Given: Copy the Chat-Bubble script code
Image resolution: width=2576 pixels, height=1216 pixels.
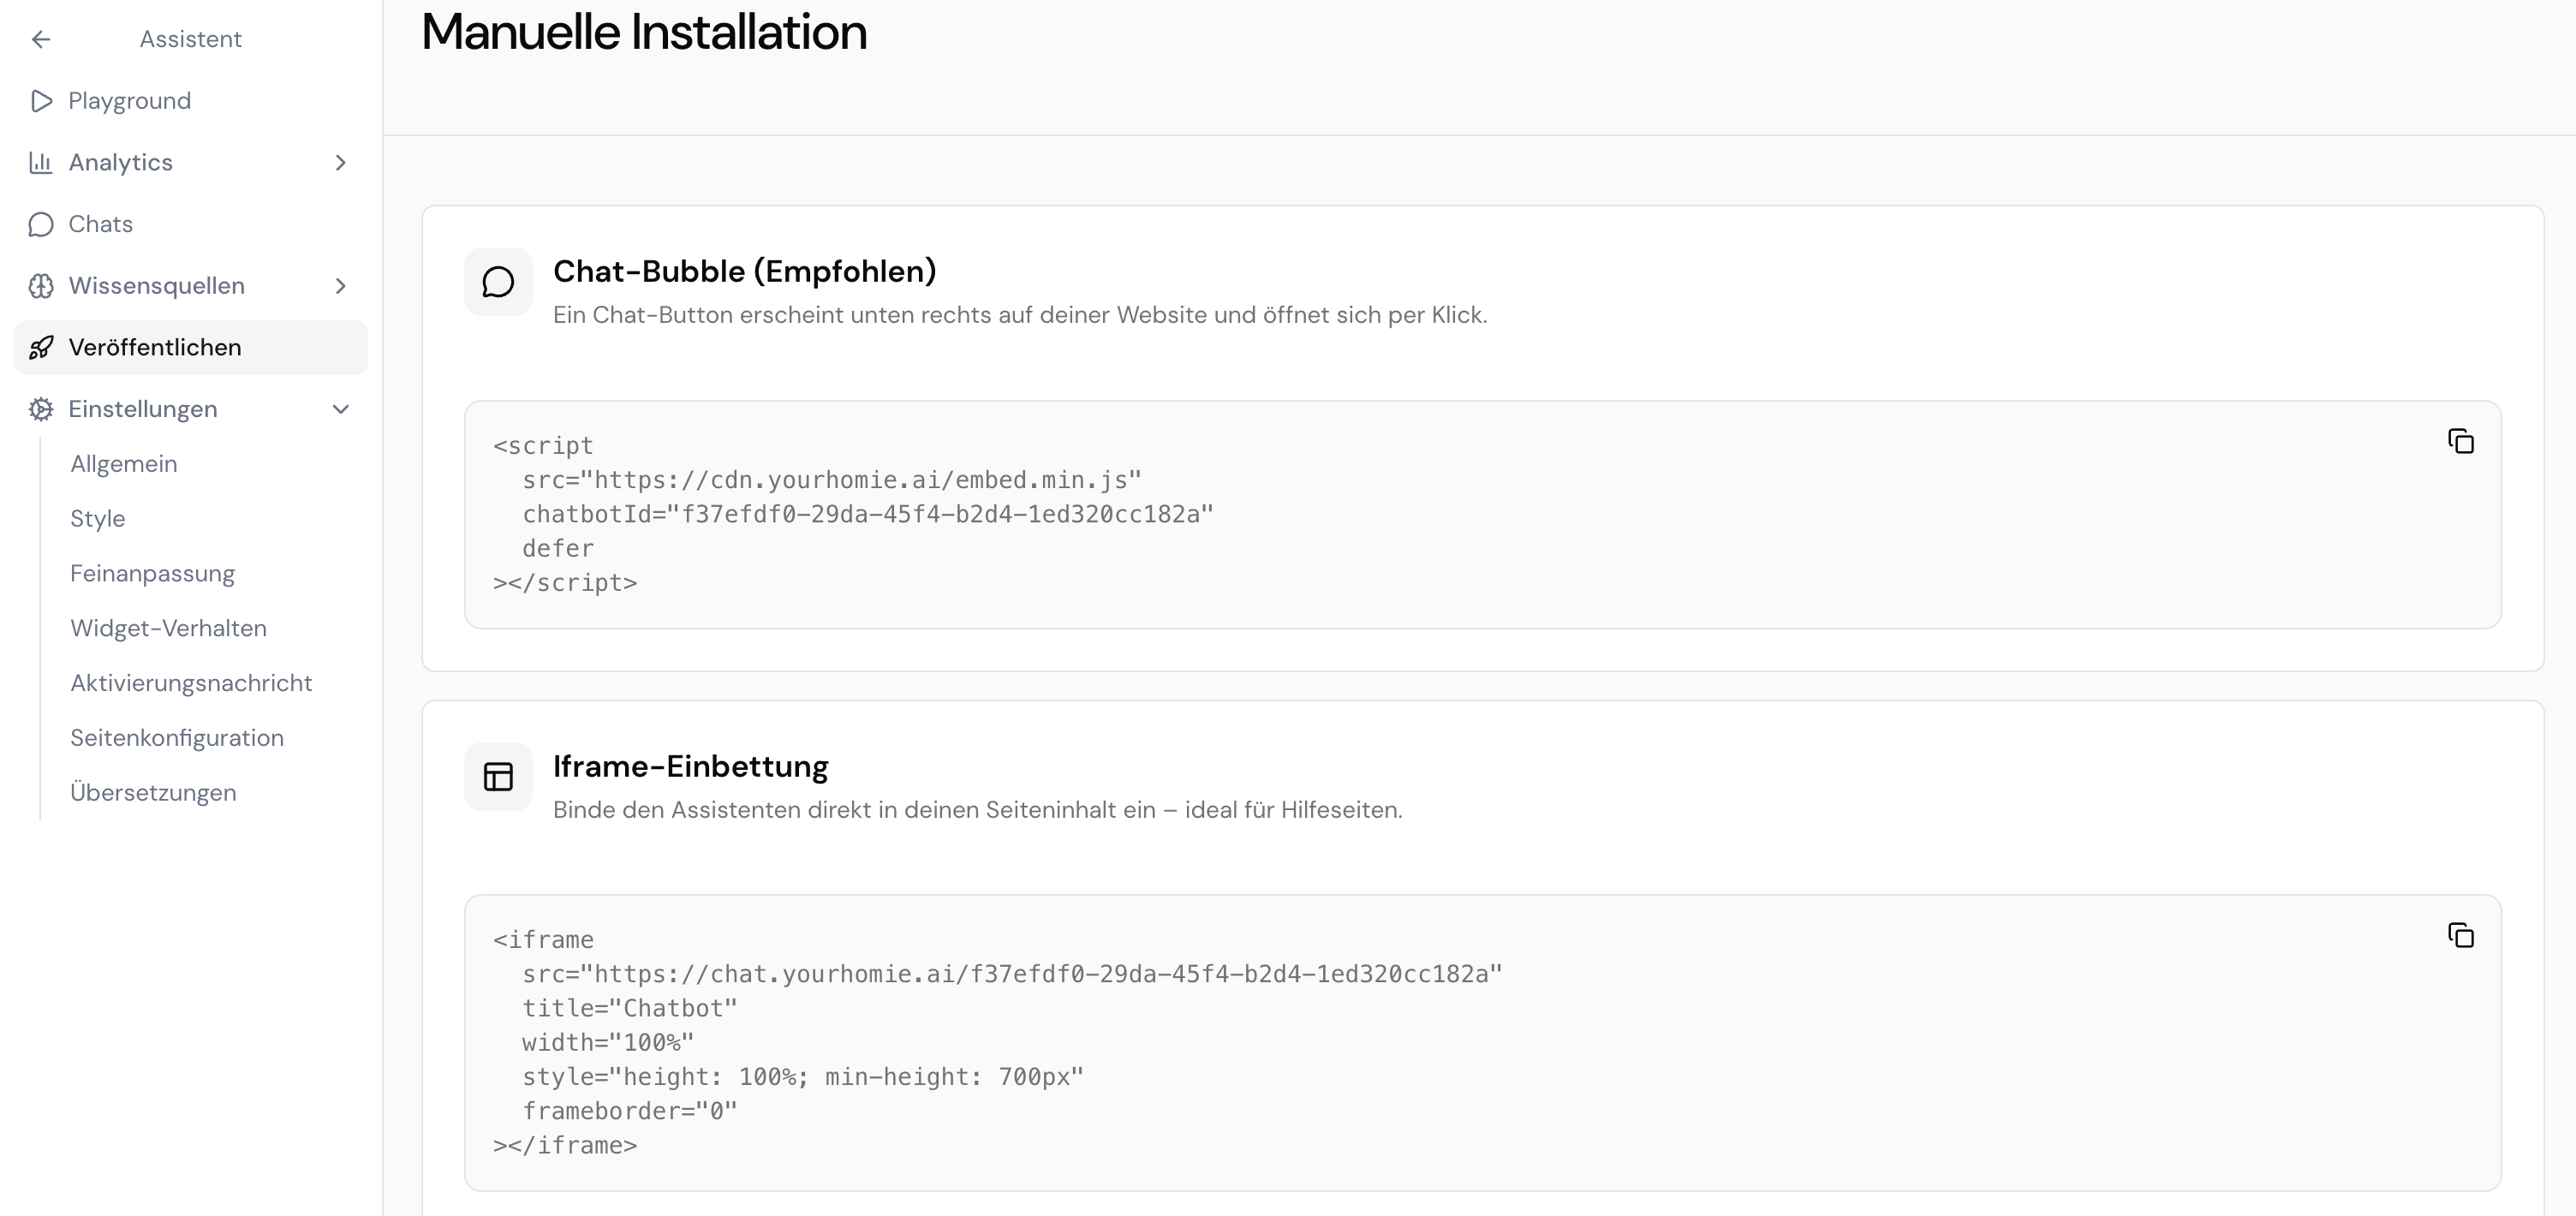Looking at the screenshot, I should tap(2461, 441).
